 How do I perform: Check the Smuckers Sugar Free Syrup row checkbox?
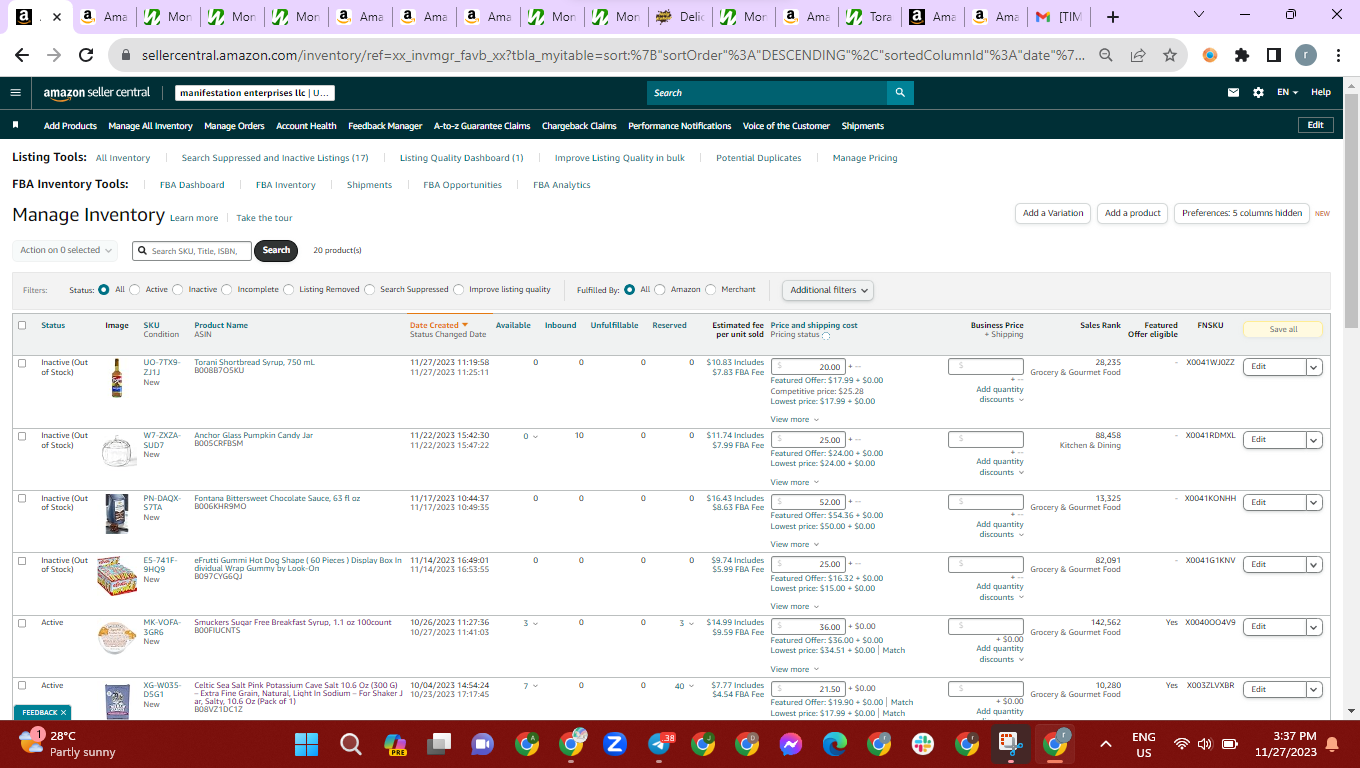pyautogui.click(x=22, y=622)
